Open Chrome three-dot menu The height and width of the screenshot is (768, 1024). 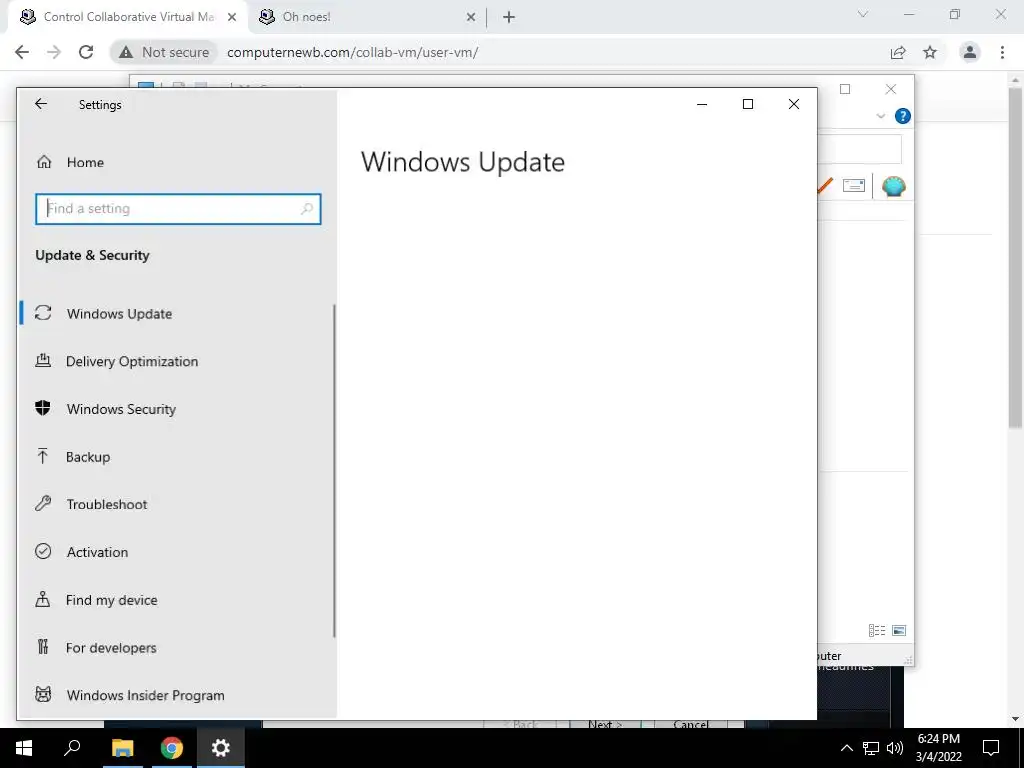coord(1002,52)
